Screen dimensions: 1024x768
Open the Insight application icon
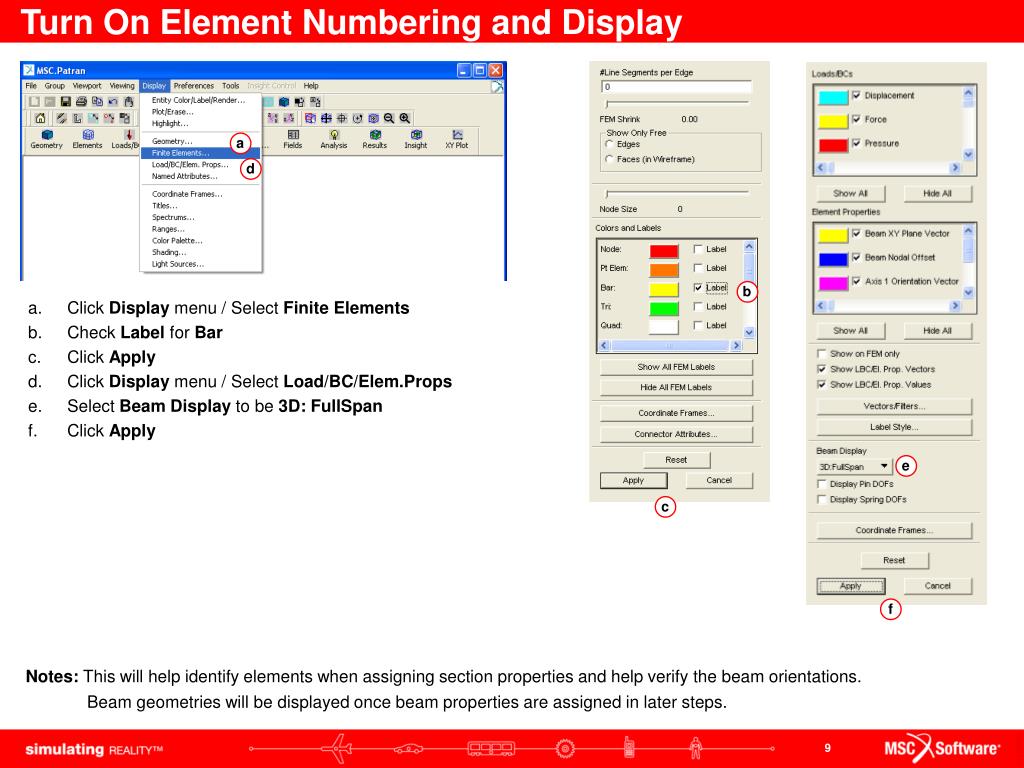tap(415, 139)
